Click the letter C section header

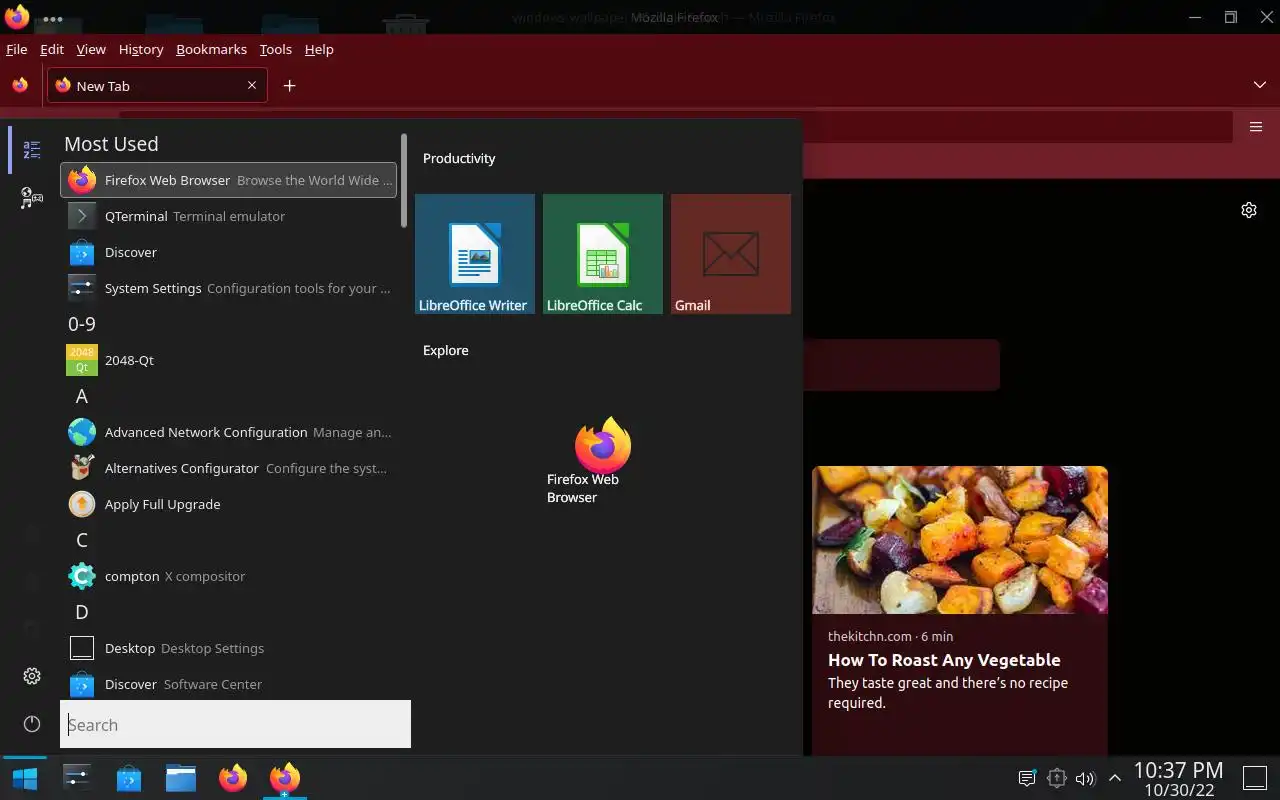point(82,540)
